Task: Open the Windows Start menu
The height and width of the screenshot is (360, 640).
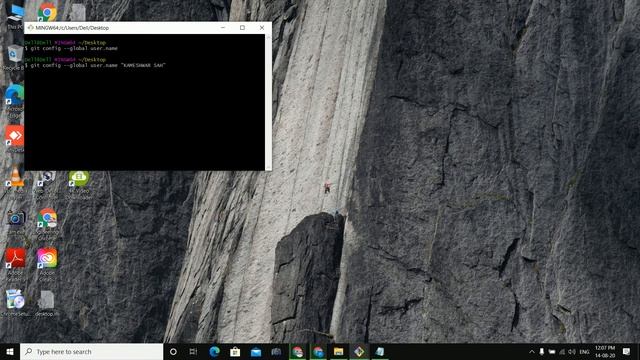Action: pyautogui.click(x=10, y=351)
